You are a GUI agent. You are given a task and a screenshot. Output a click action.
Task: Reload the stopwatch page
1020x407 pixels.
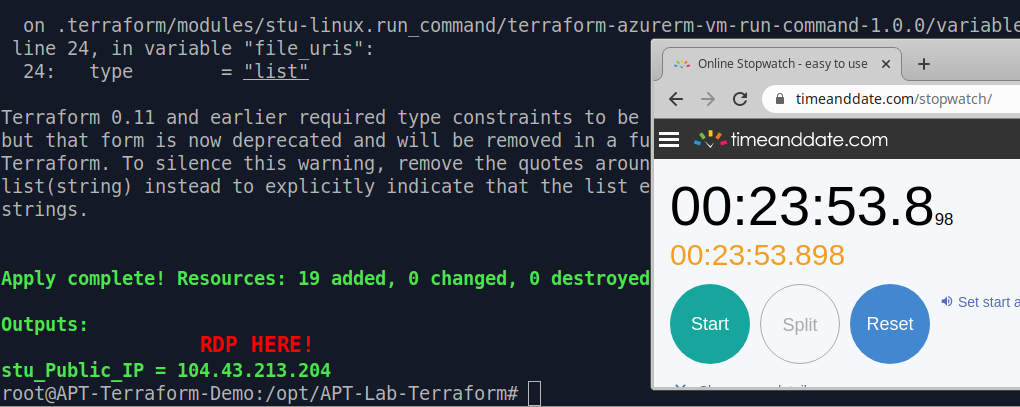pyautogui.click(x=740, y=99)
